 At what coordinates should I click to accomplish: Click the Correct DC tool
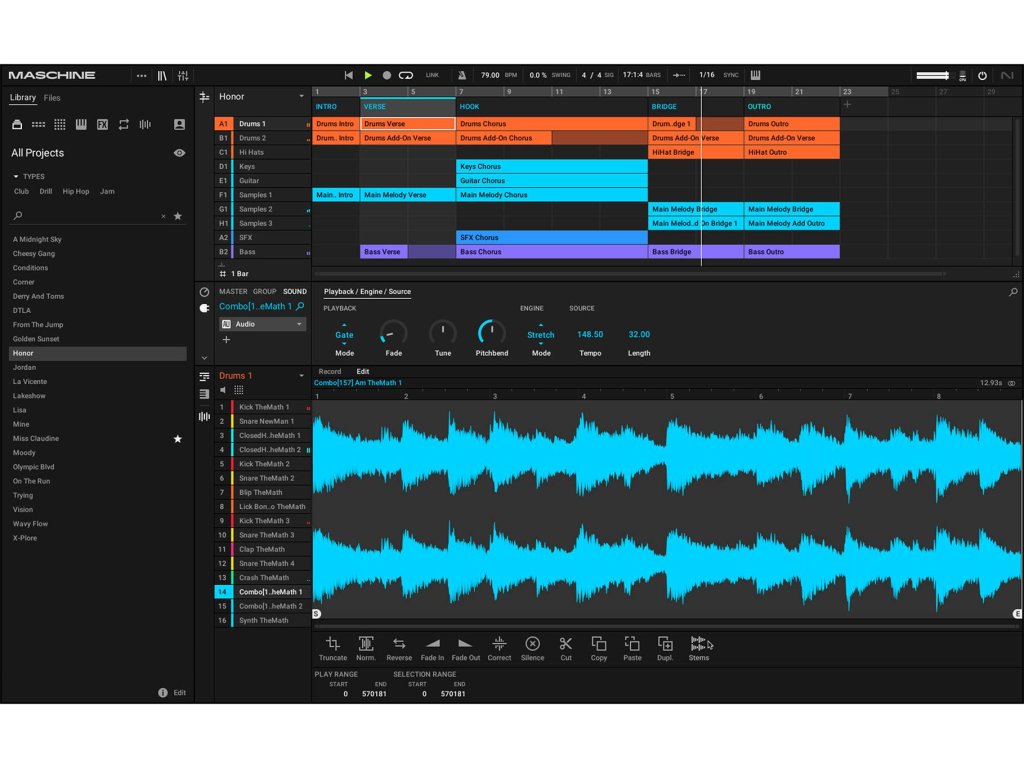click(499, 648)
